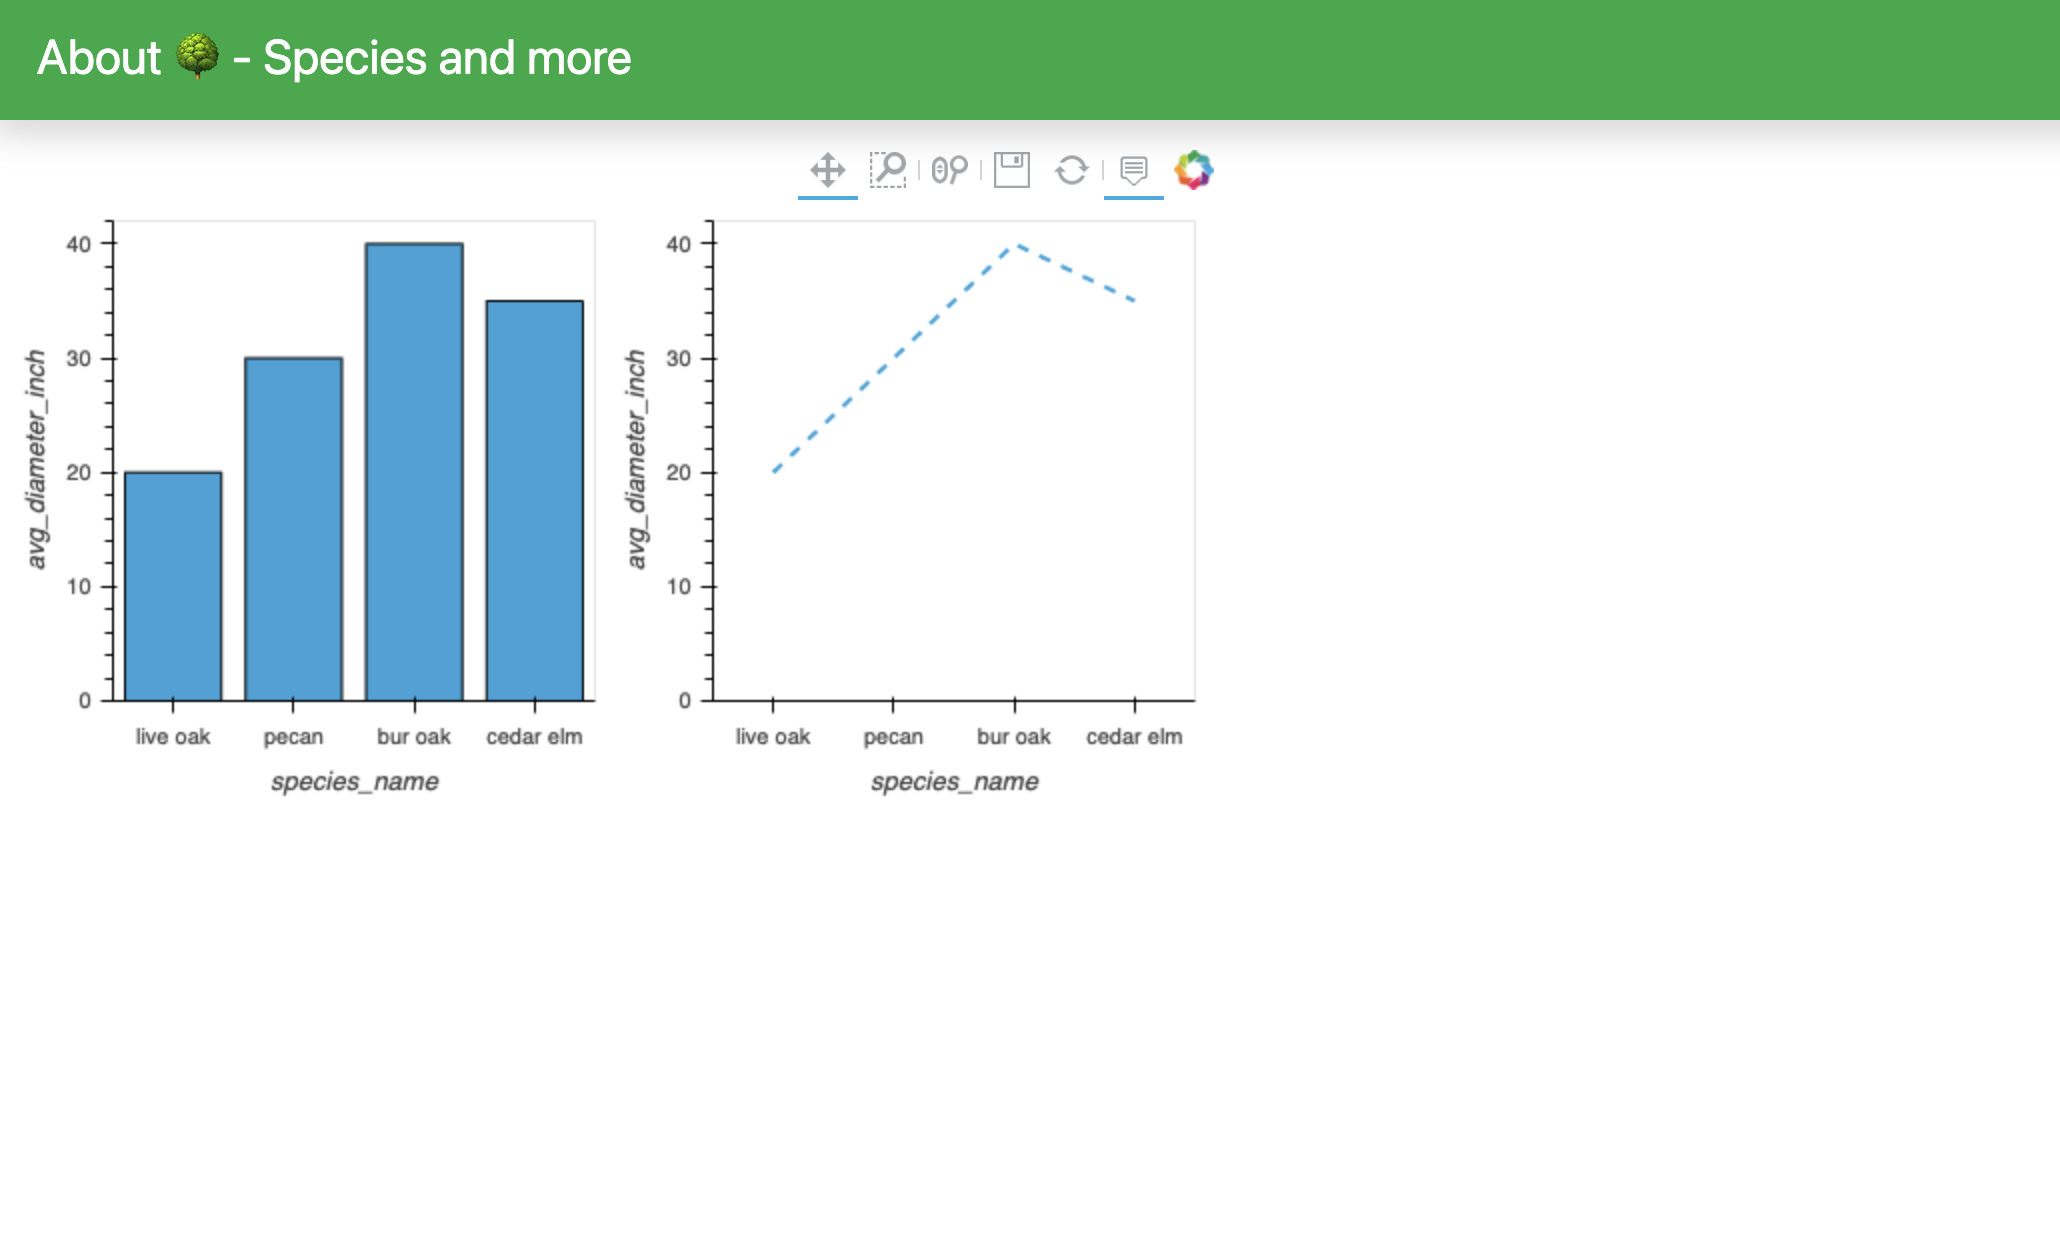Click 'cedar elm' tick label on line chart
This screenshot has height=1256, width=2060.
1134,737
